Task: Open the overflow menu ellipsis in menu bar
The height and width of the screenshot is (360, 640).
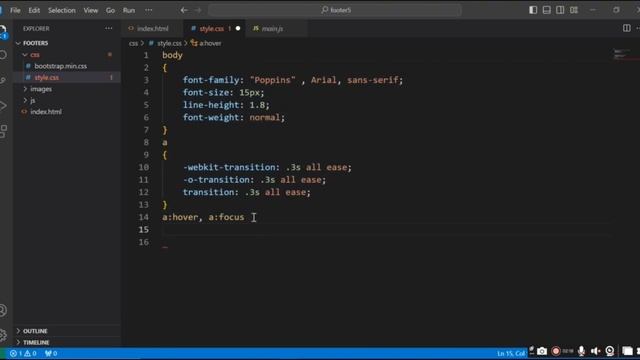Action: (x=149, y=10)
